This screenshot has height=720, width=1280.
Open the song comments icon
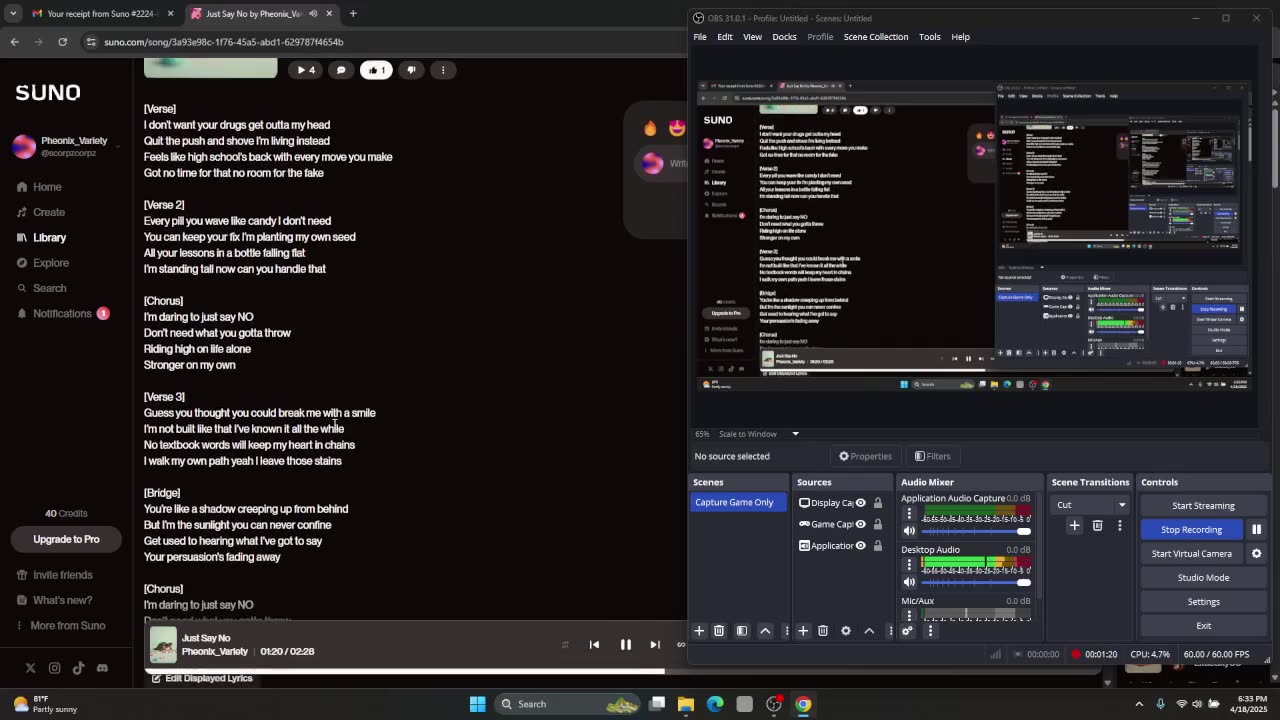341,70
